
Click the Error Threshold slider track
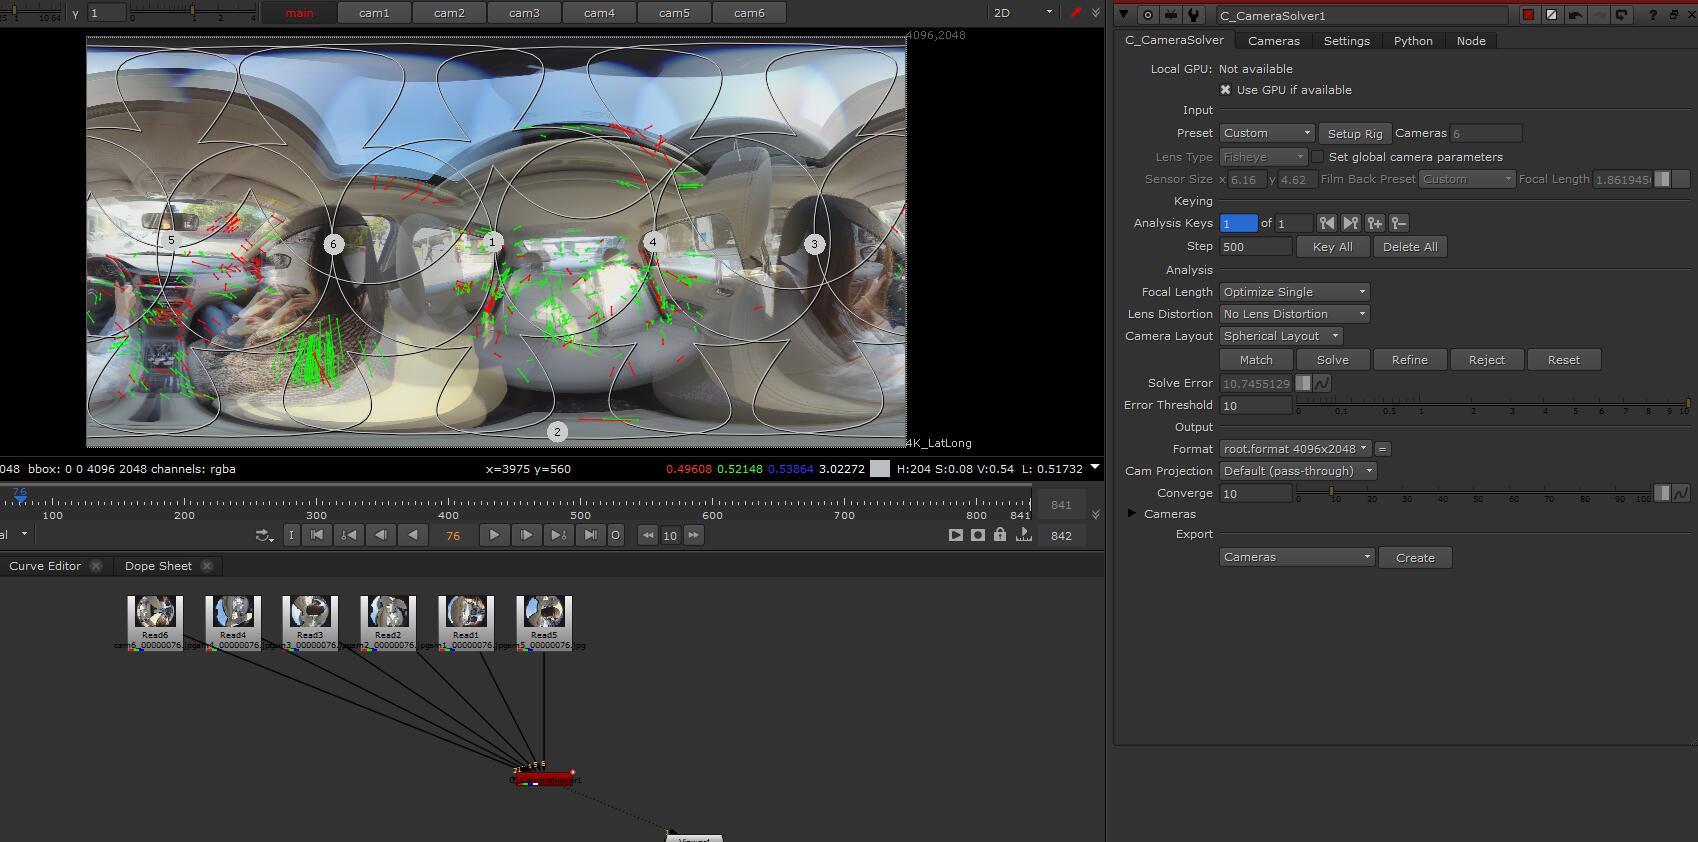[x=1490, y=403]
